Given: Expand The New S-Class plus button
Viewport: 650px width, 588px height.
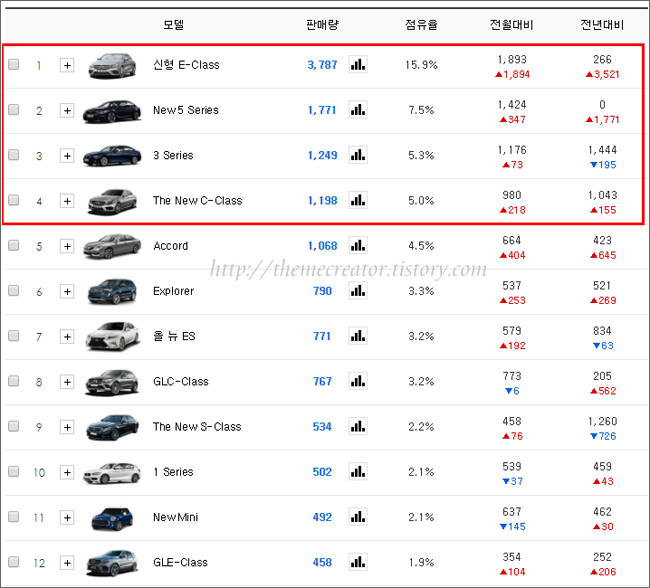Looking at the screenshot, I should pyautogui.click(x=67, y=427).
